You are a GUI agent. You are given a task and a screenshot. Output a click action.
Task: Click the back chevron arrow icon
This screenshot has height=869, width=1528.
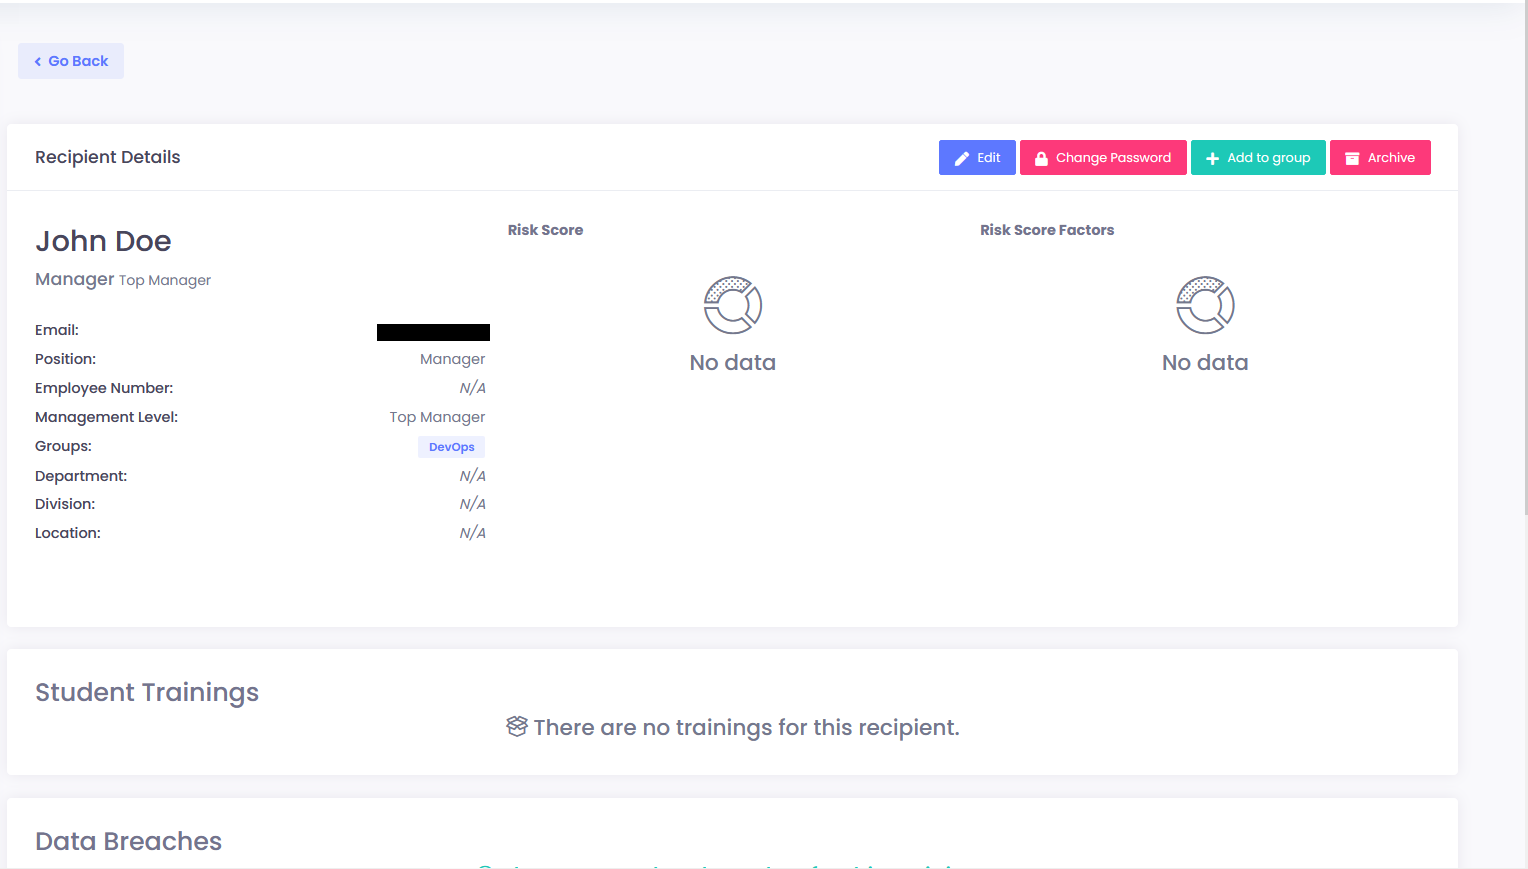(x=38, y=62)
